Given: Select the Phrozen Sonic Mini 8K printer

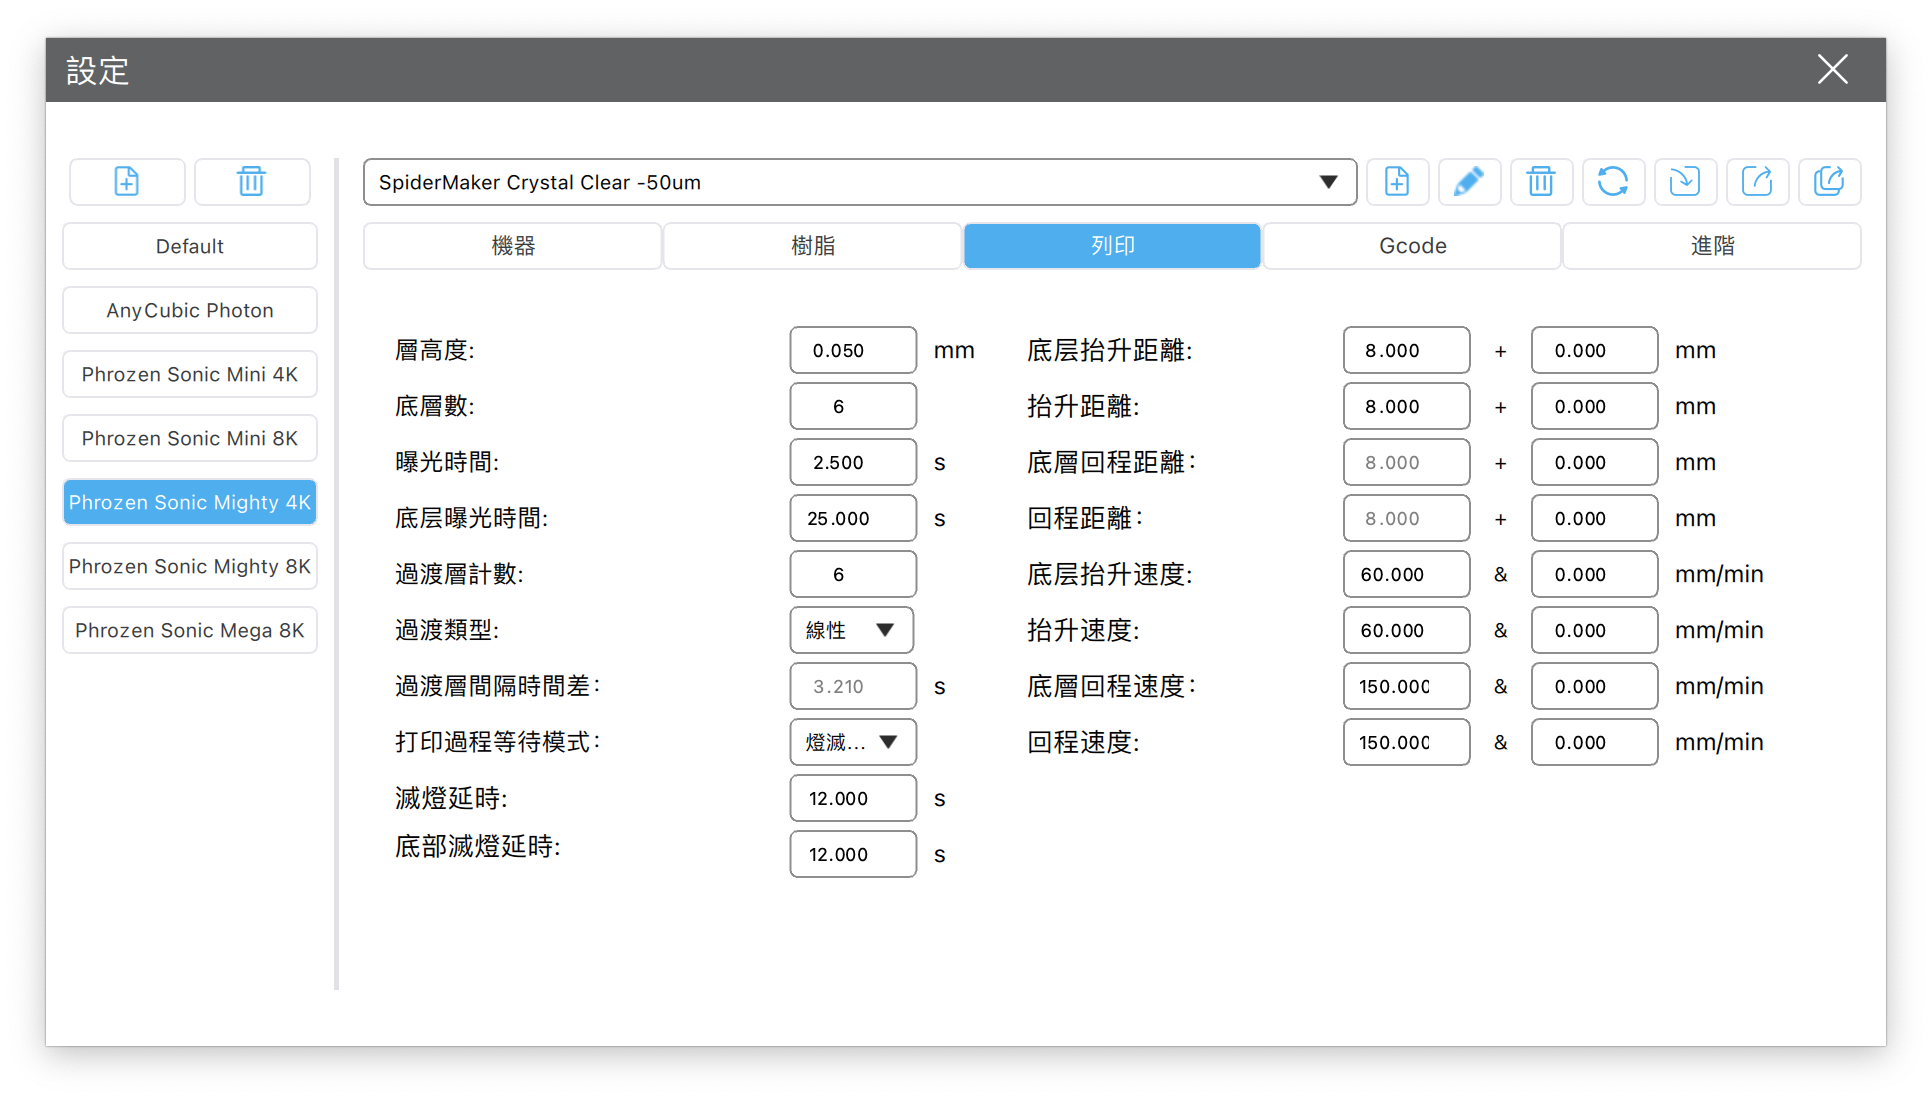Looking at the screenshot, I should pos(190,438).
